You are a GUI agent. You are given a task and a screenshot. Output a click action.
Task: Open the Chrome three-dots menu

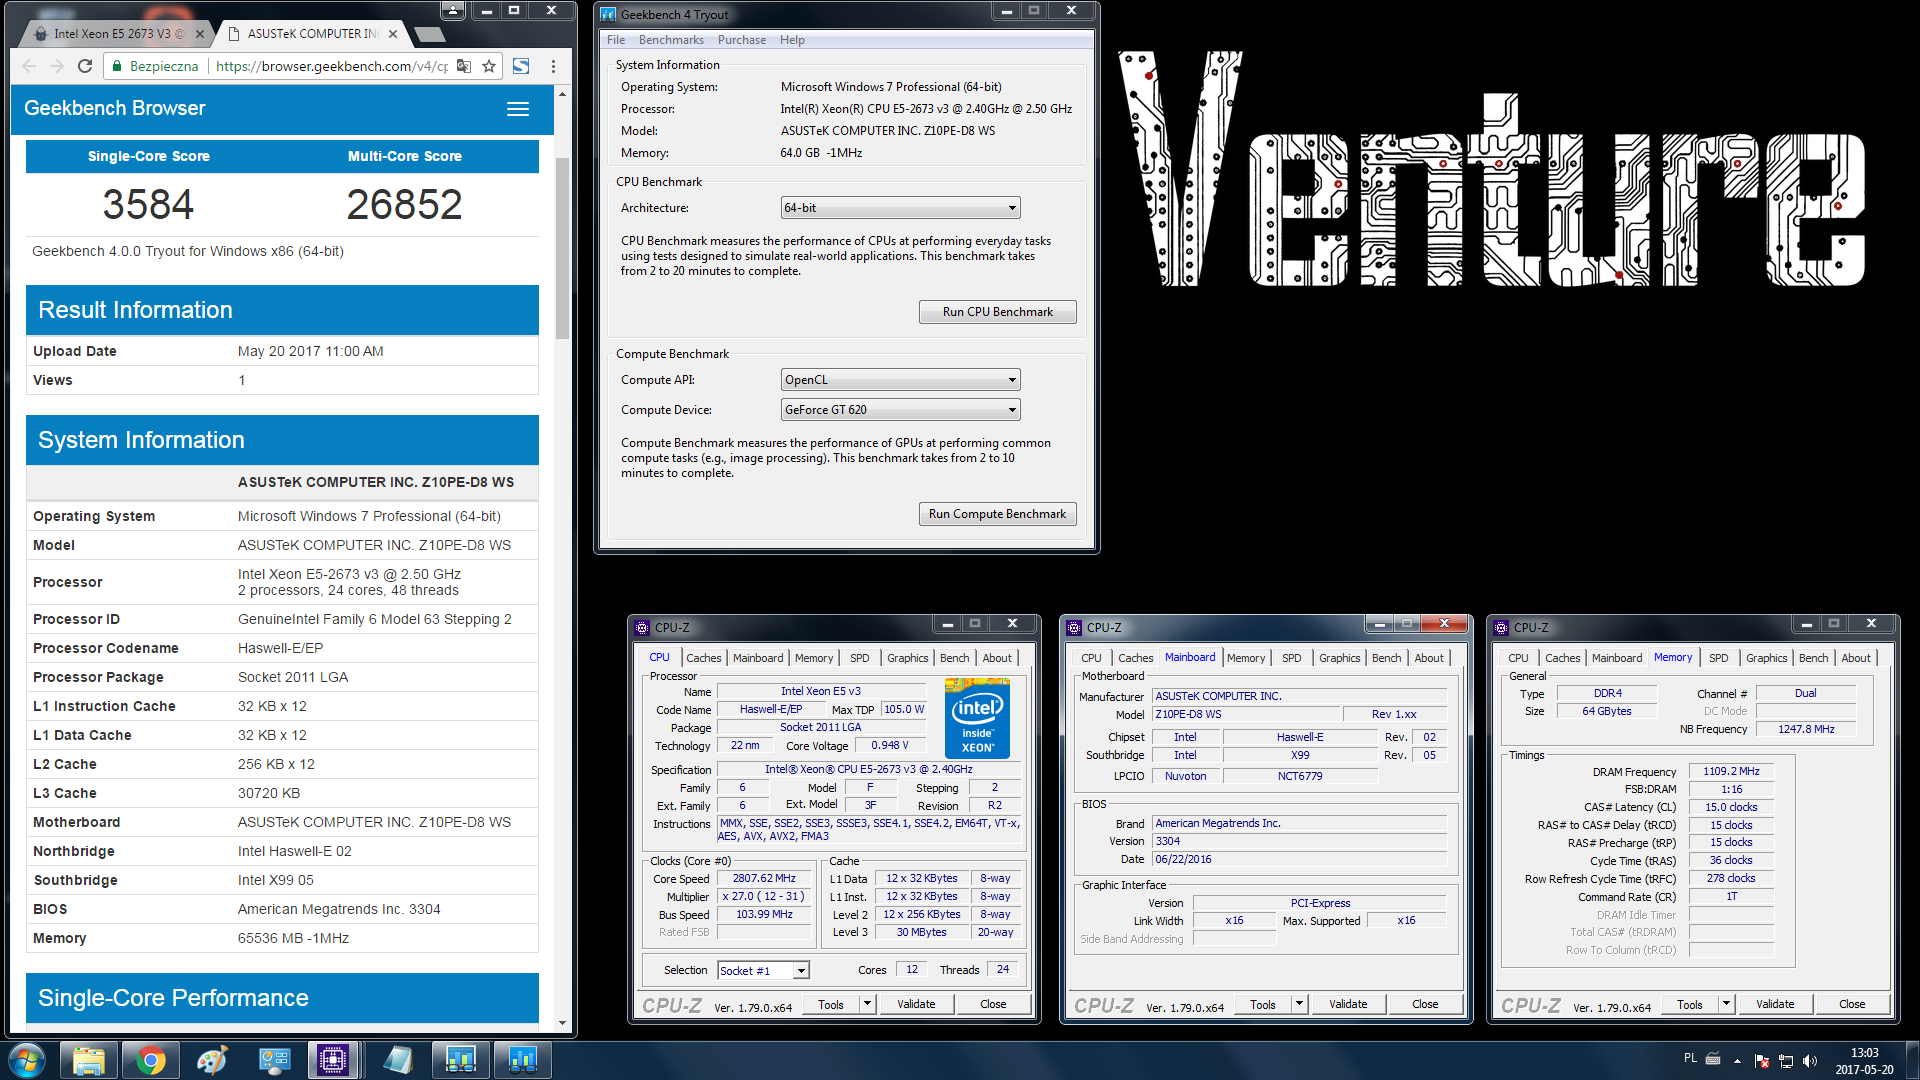click(x=553, y=66)
